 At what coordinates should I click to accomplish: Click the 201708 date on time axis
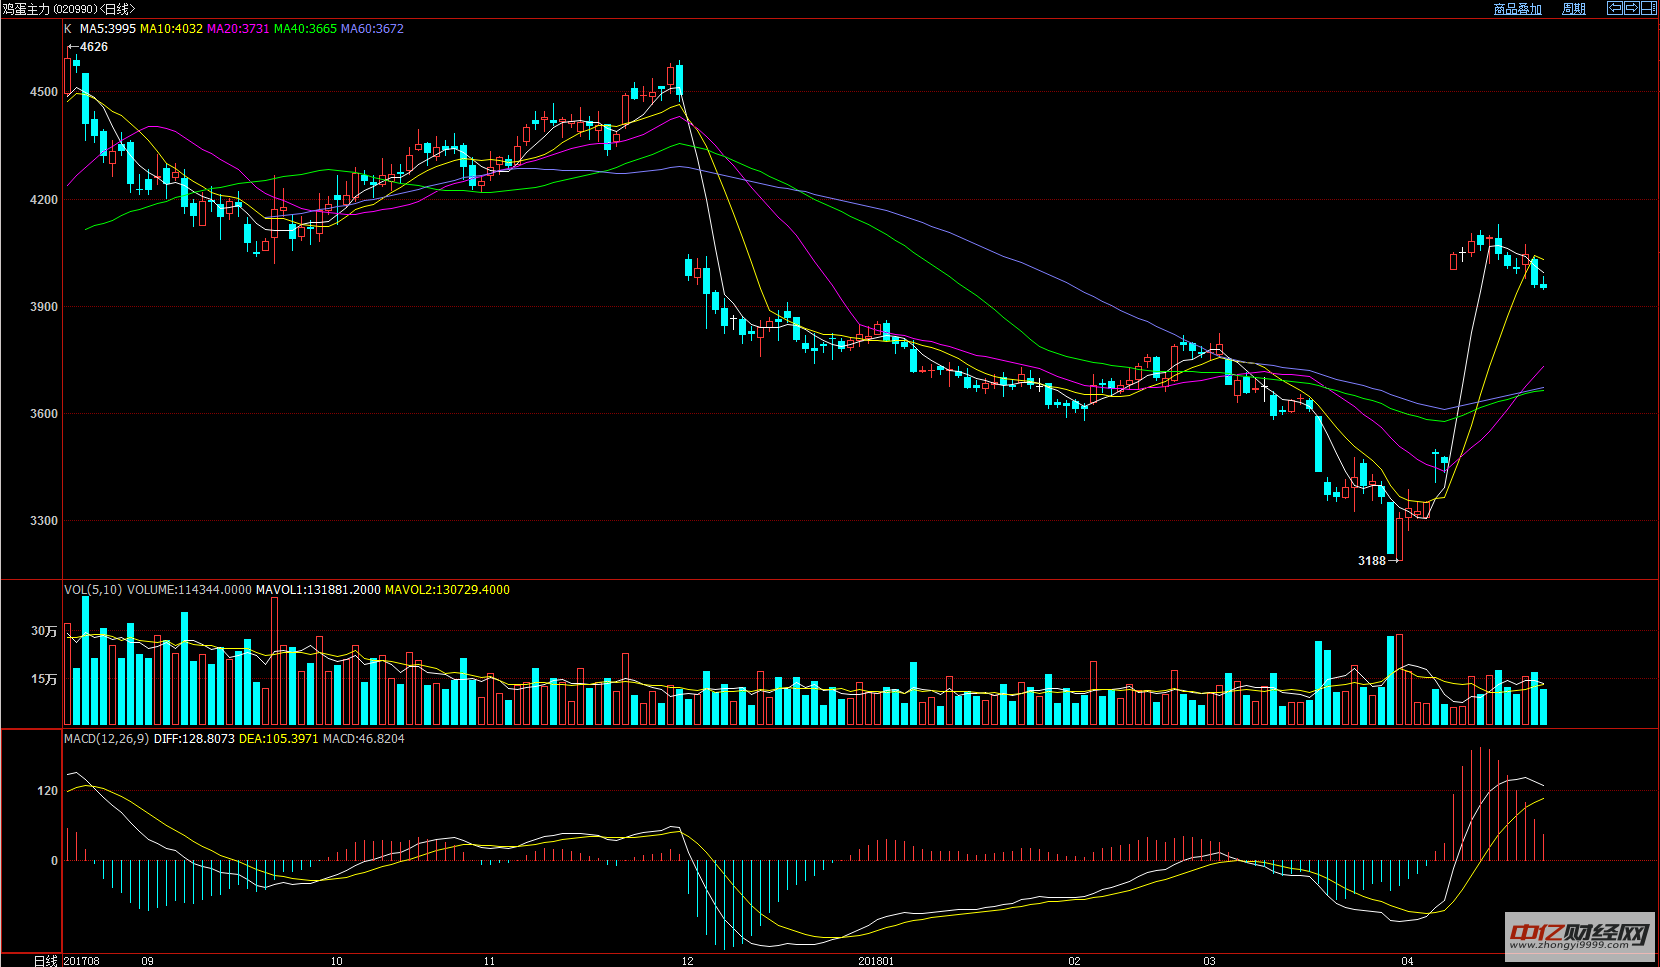(x=82, y=961)
